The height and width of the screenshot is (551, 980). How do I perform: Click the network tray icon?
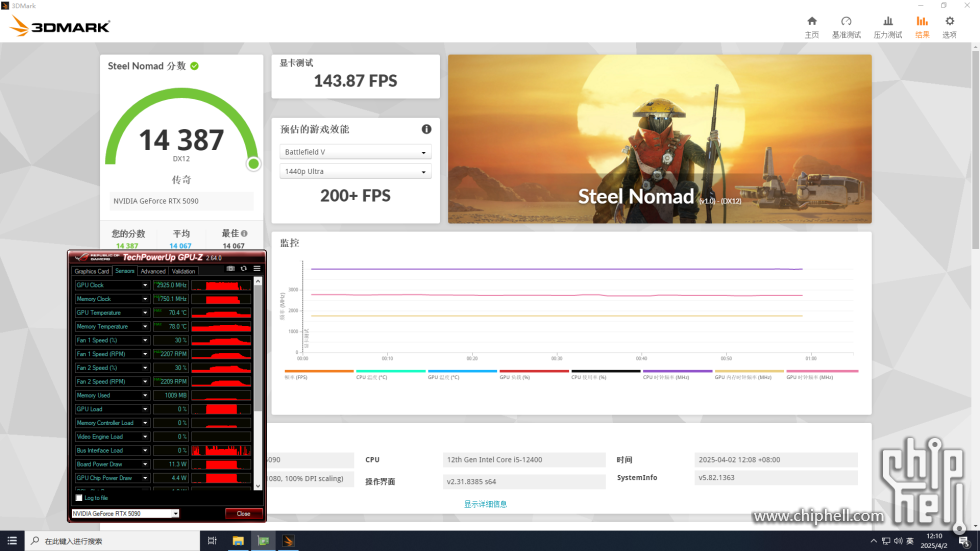pyautogui.click(x=886, y=541)
